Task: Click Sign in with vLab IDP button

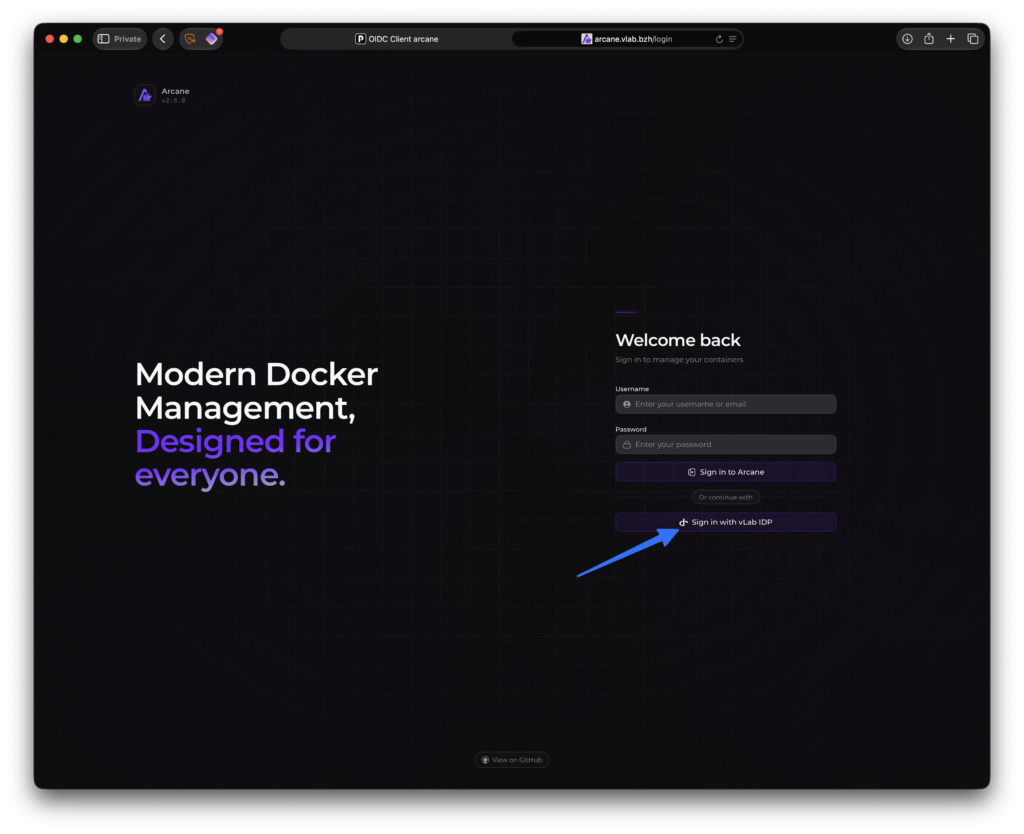Action: click(x=726, y=522)
